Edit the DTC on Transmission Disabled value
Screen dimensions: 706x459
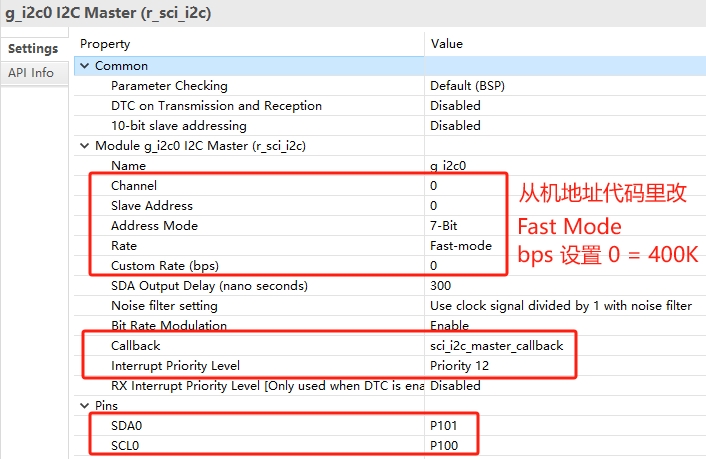[455, 105]
